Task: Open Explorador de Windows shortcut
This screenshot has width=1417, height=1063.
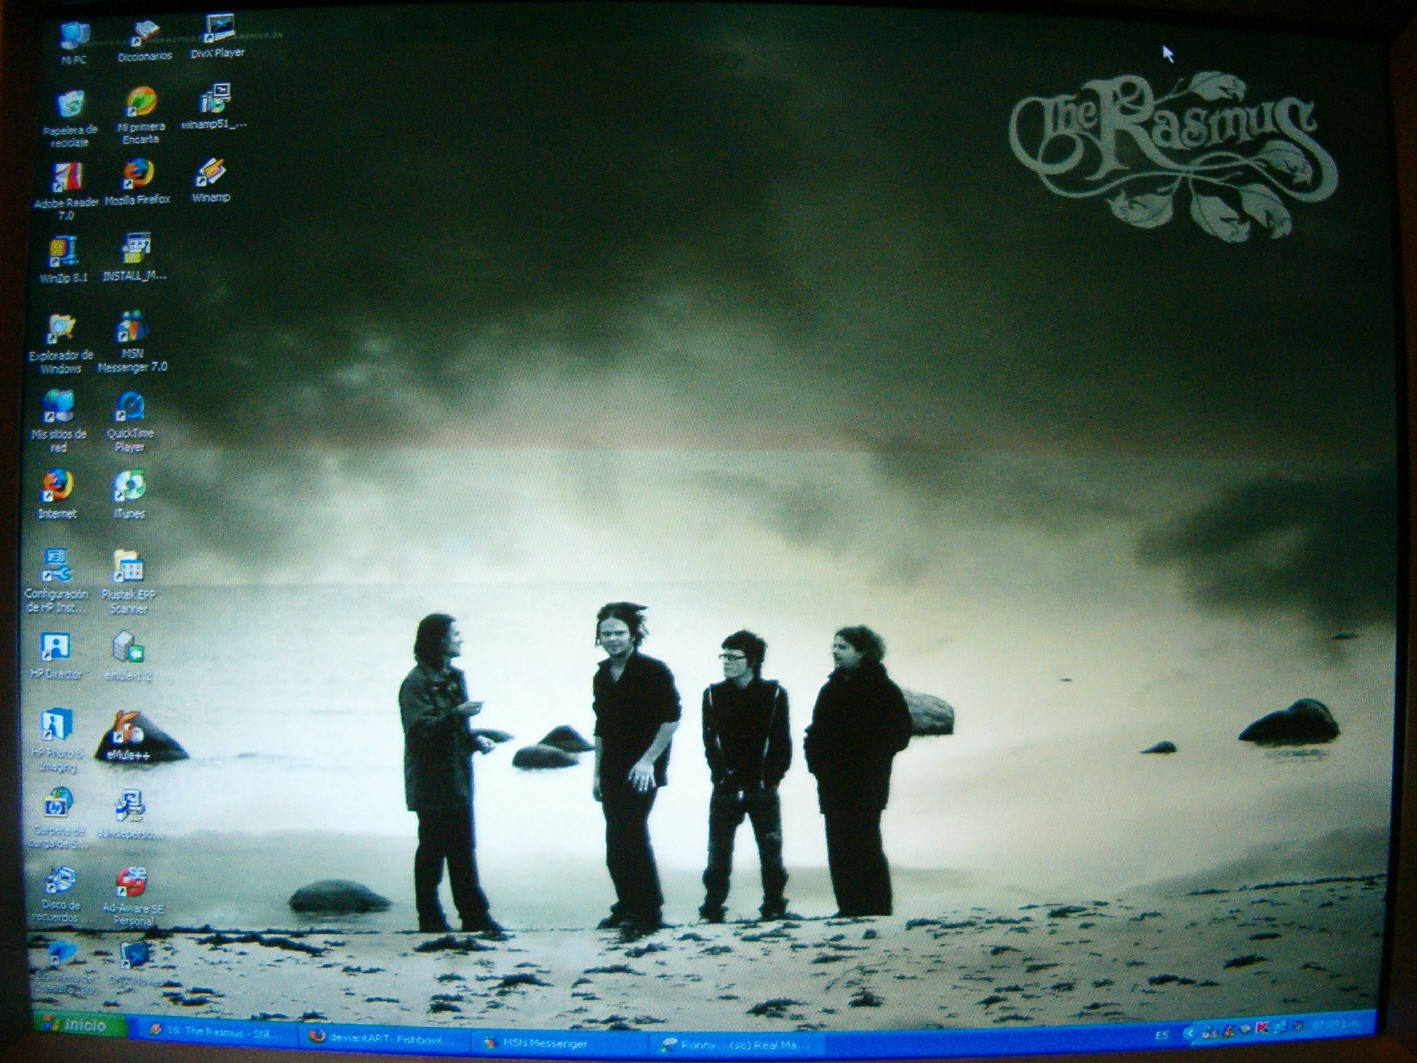Action: [61, 344]
